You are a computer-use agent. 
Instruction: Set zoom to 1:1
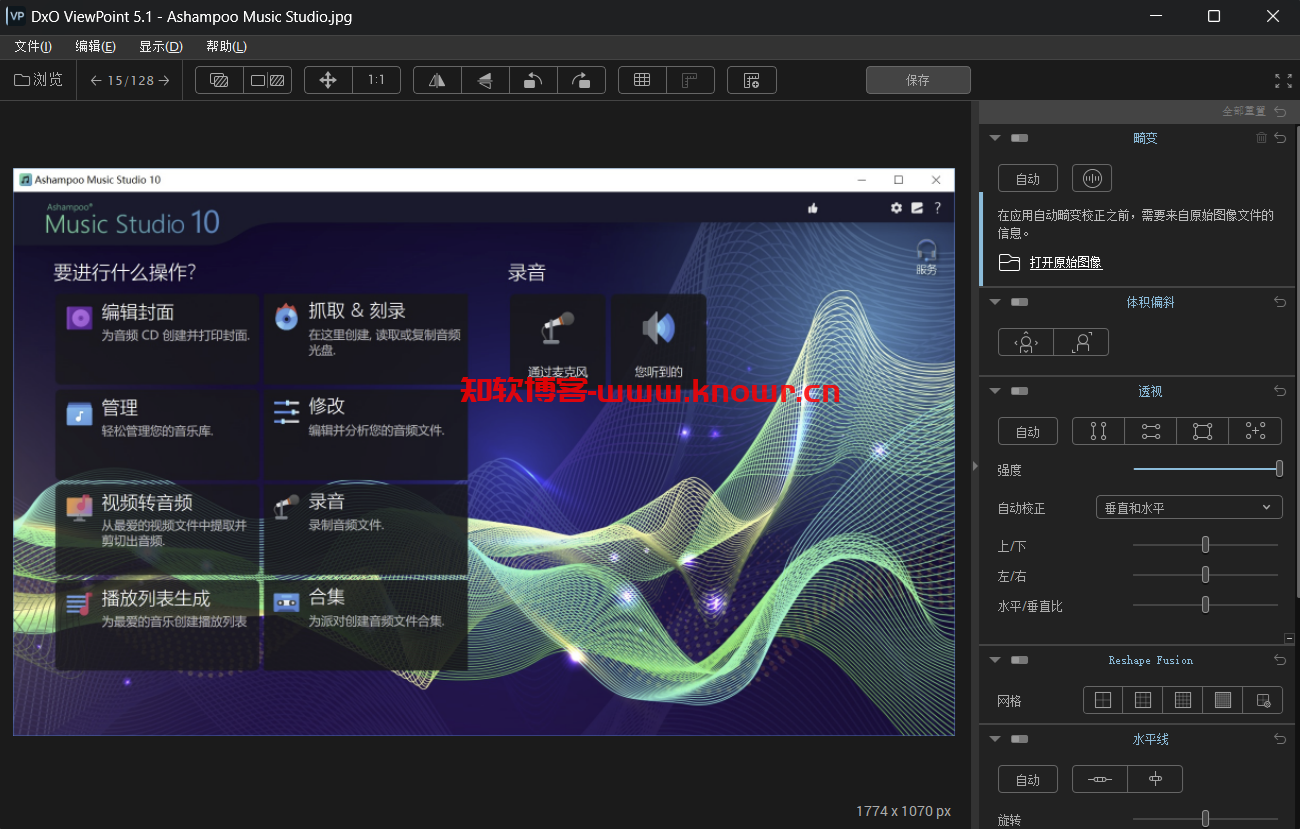tap(376, 80)
